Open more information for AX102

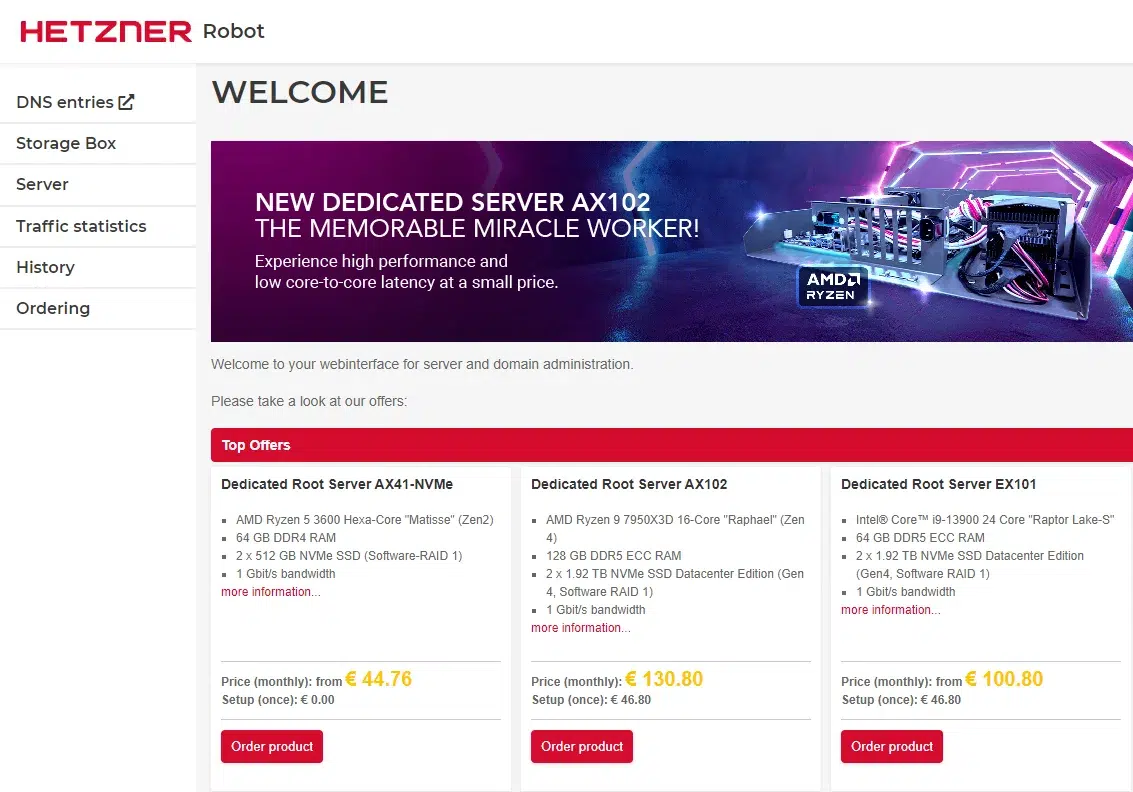click(x=580, y=628)
